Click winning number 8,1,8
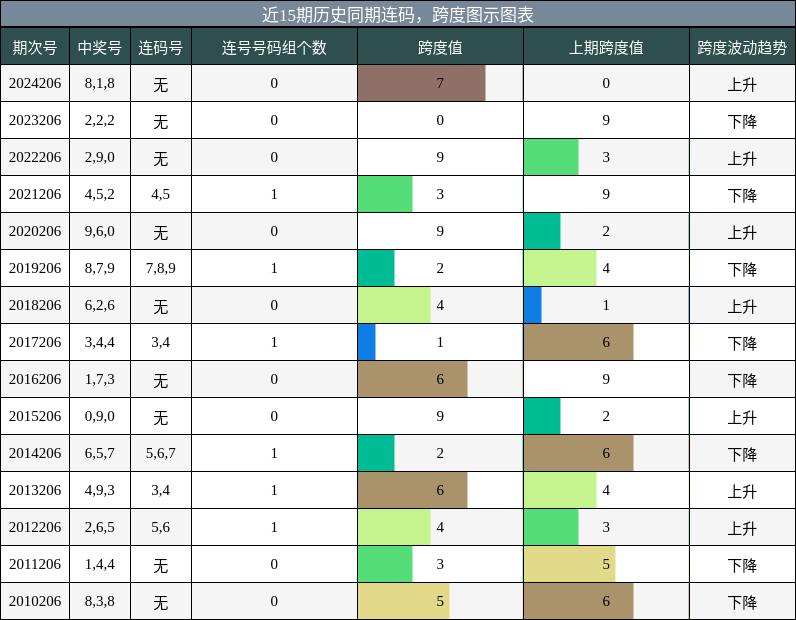The image size is (796, 620). [100, 83]
